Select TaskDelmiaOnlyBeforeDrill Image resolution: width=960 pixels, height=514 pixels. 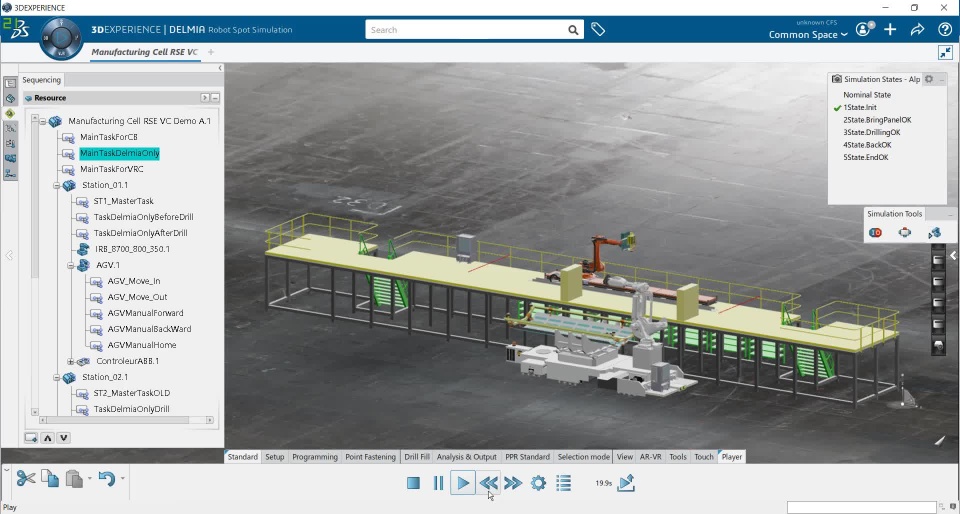tap(143, 217)
